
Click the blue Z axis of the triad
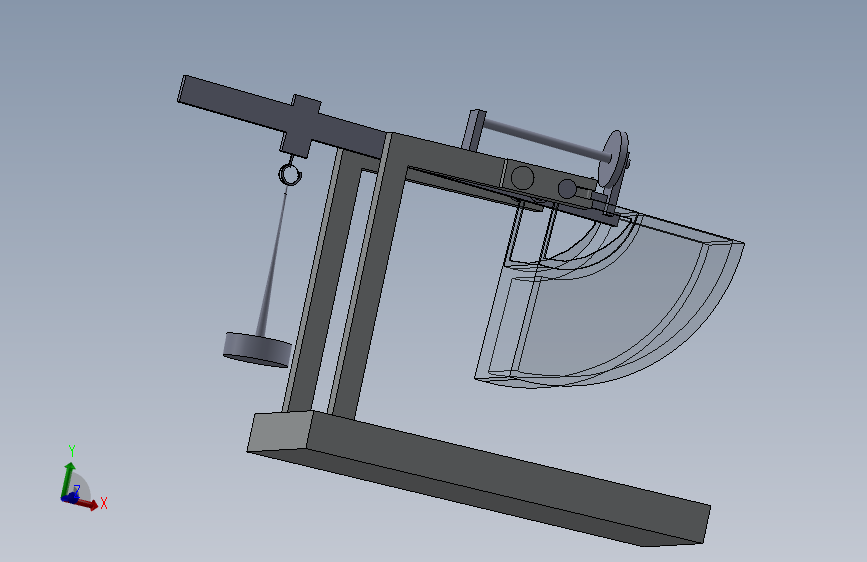[71, 498]
